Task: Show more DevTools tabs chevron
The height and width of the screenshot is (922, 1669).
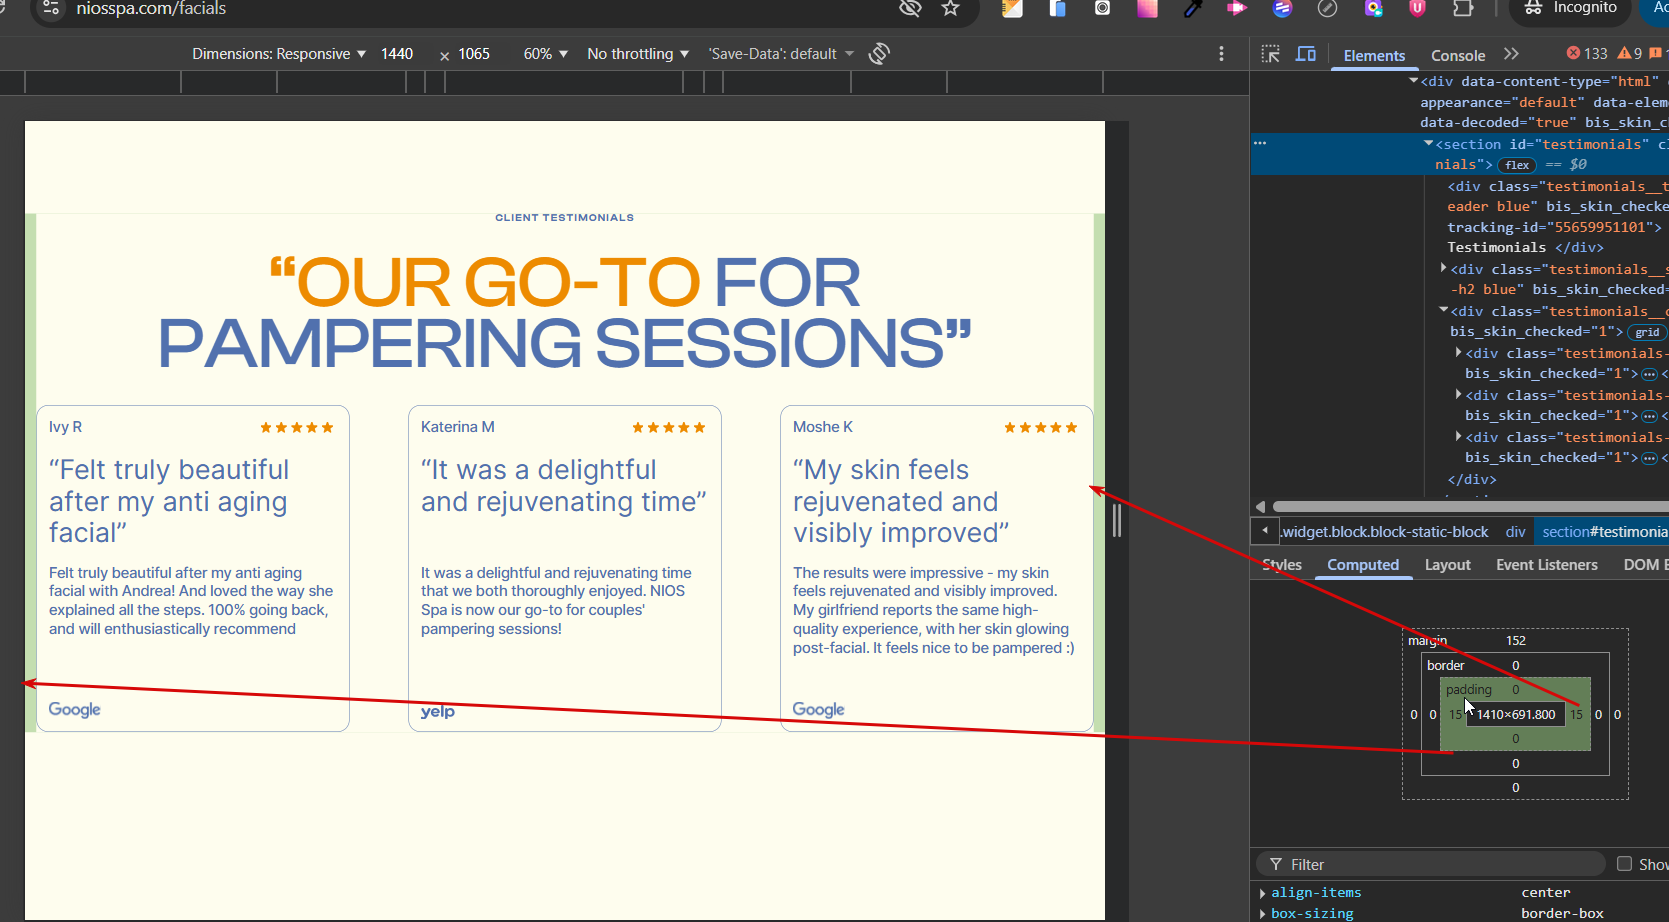Action: point(1511,54)
